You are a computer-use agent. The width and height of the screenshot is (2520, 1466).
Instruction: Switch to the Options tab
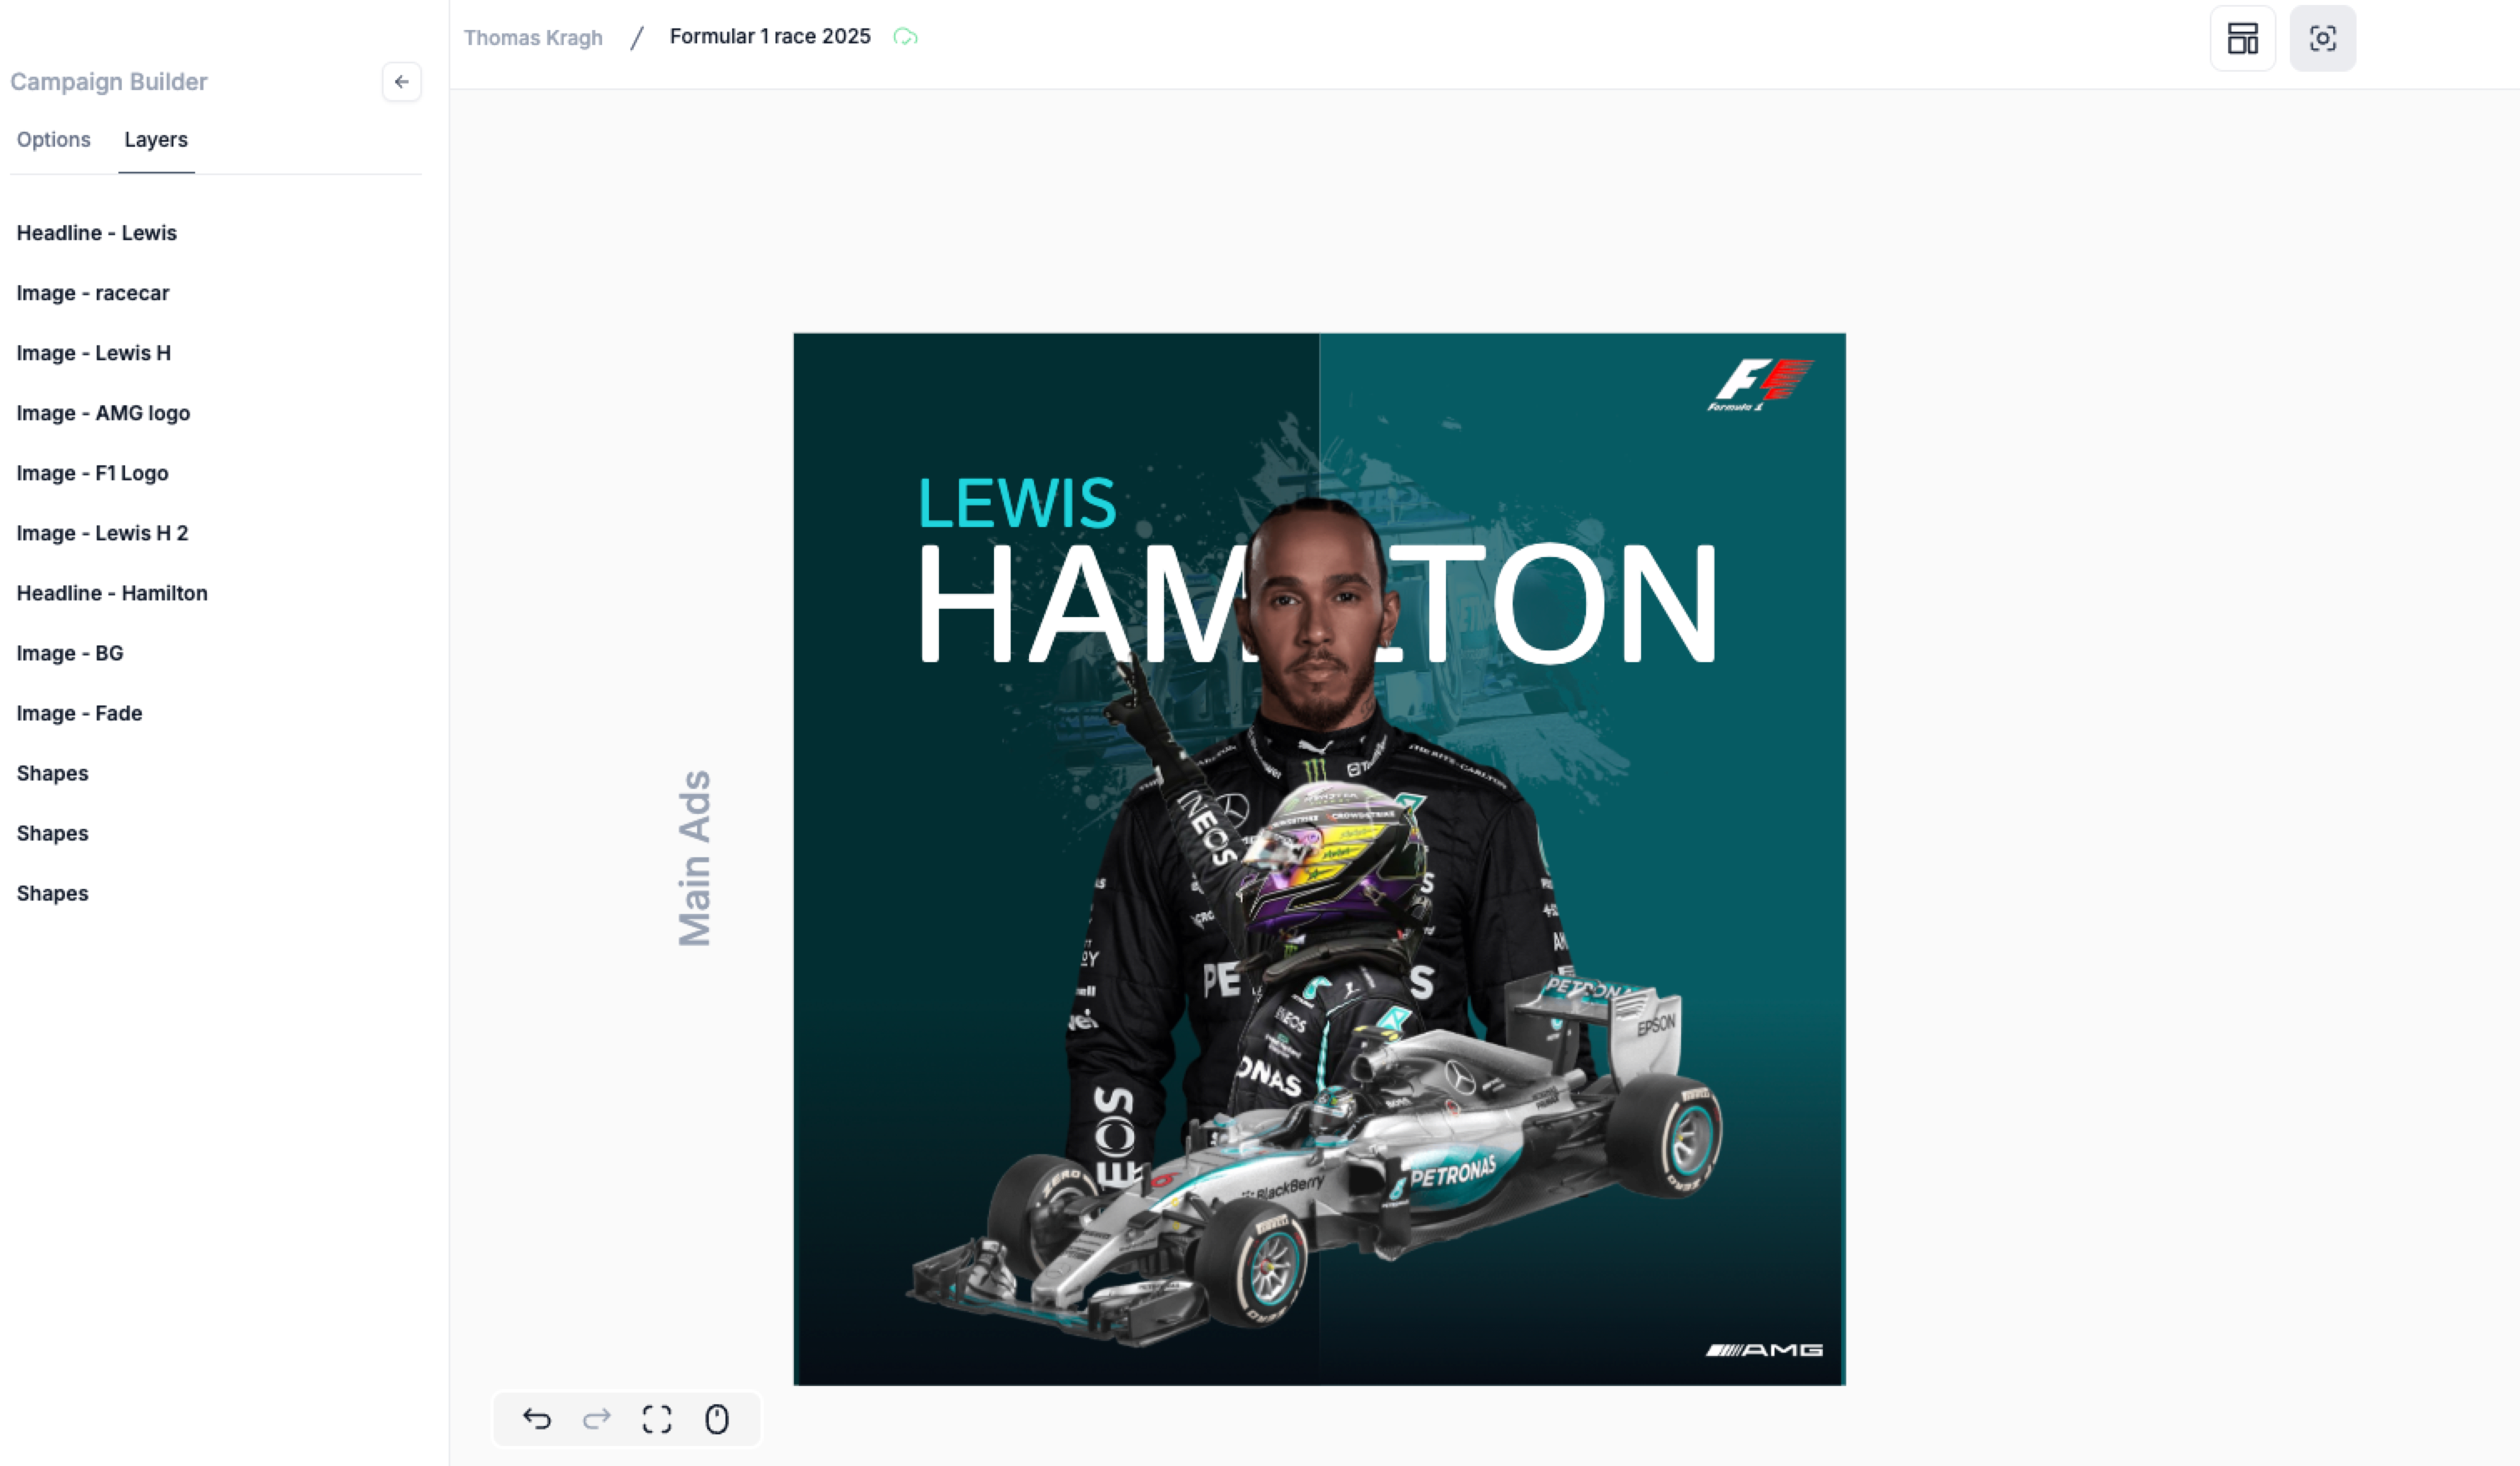[54, 140]
